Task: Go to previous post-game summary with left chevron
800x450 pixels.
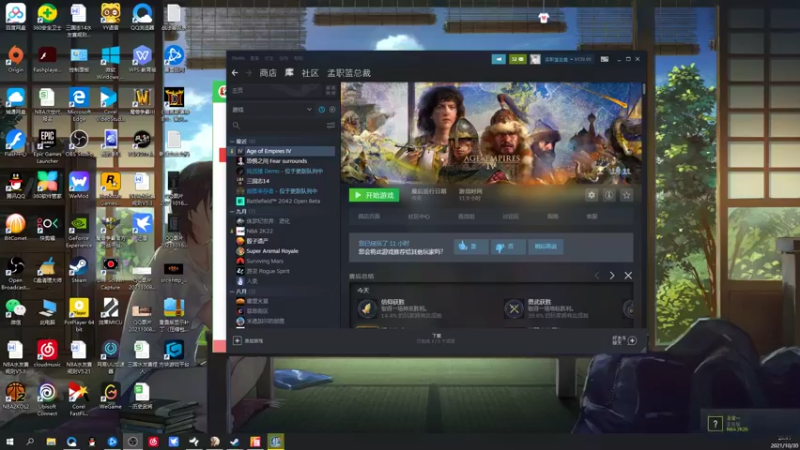Action: (597, 276)
